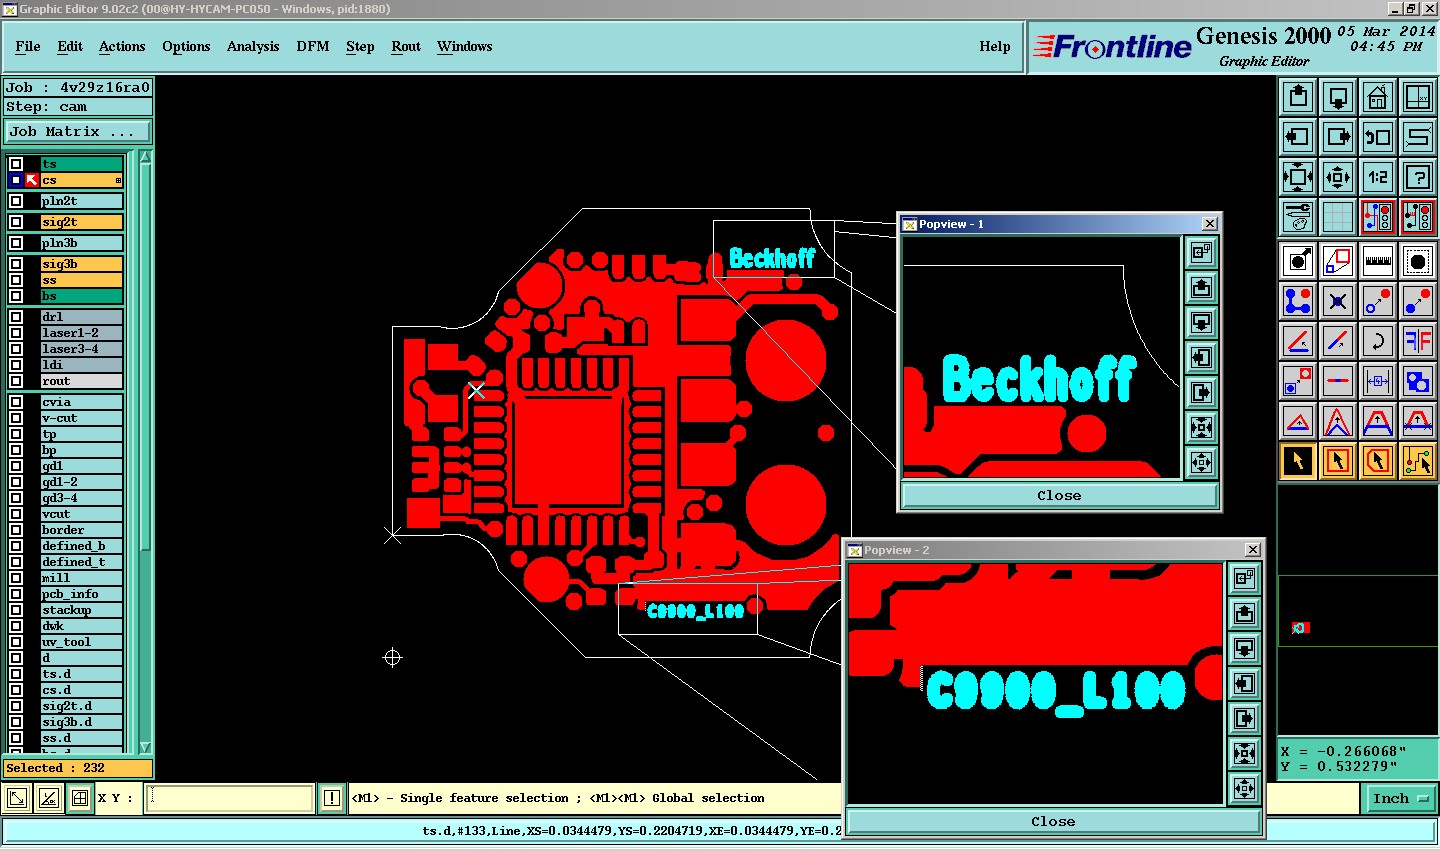1440x851 pixels.
Task: Choose the single arrow selection mode icon
Action: coord(1298,461)
